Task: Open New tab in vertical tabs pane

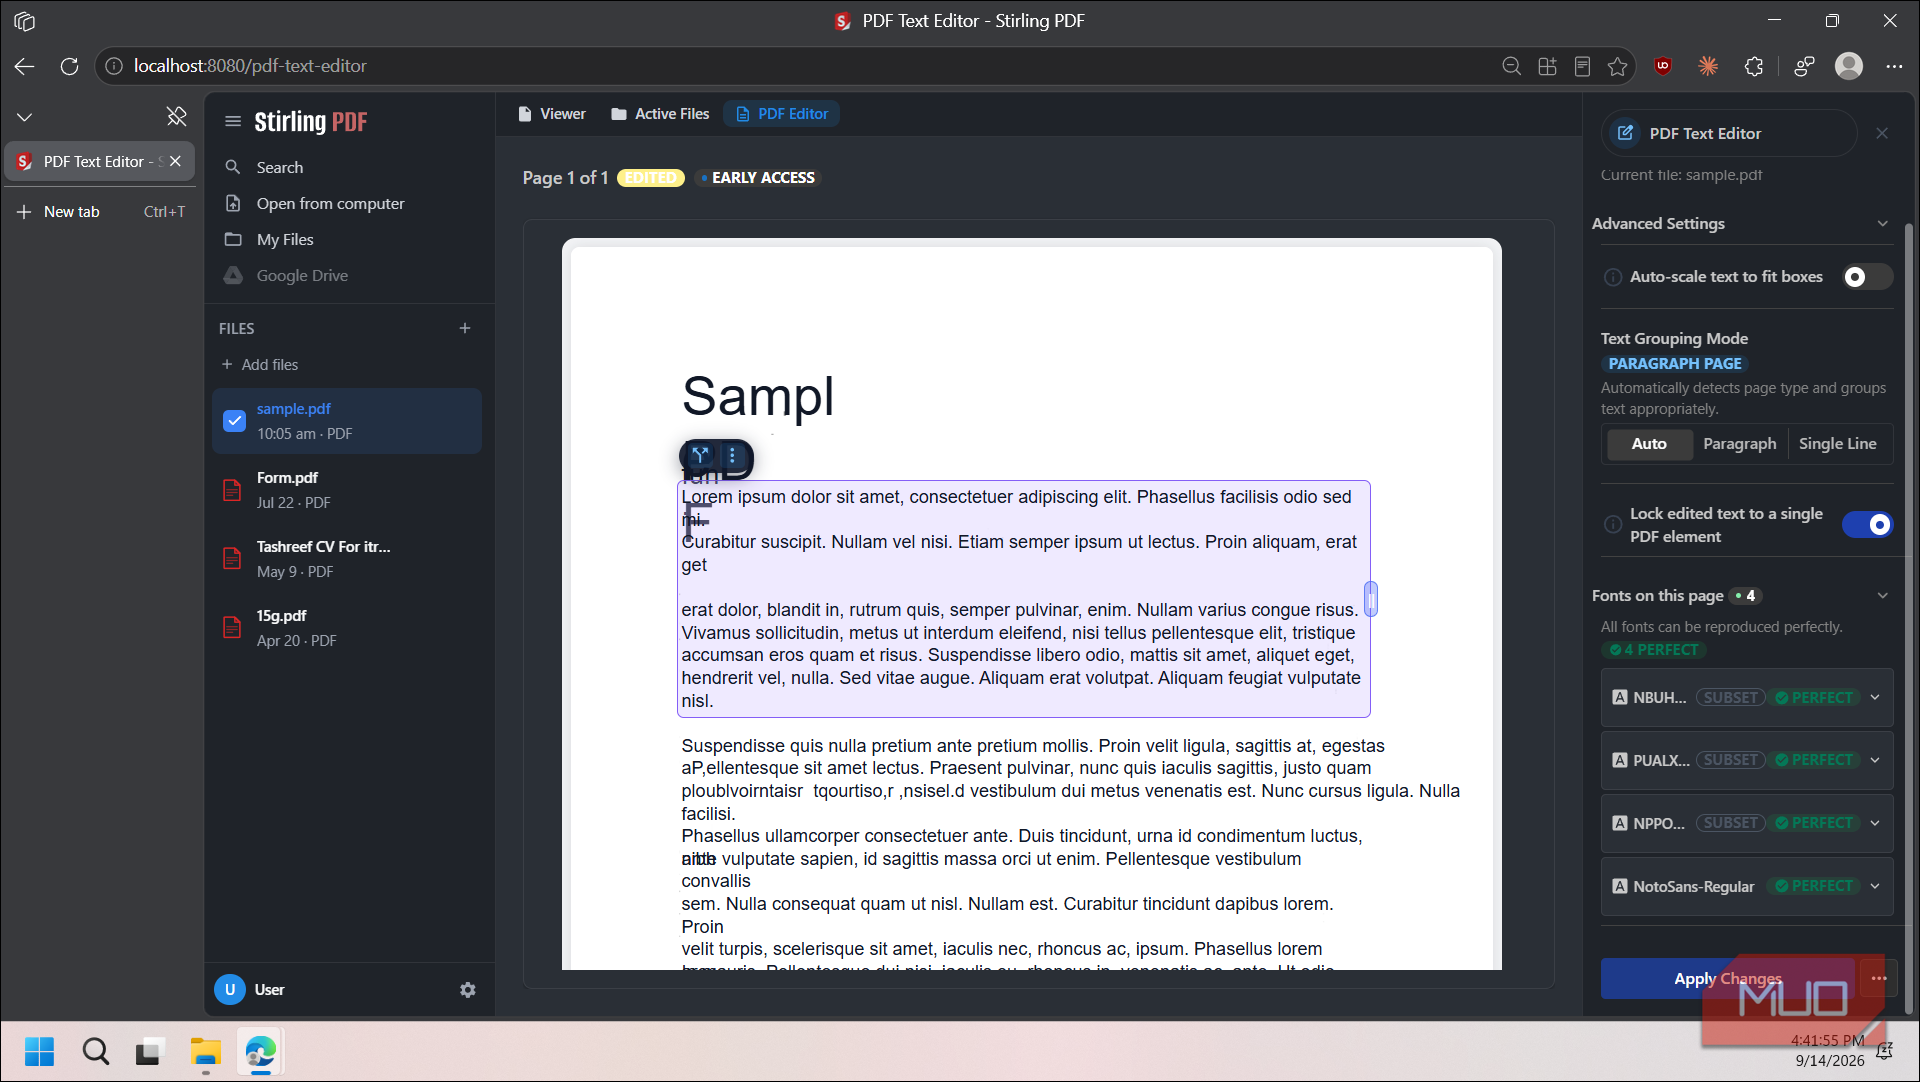Action: (x=100, y=212)
